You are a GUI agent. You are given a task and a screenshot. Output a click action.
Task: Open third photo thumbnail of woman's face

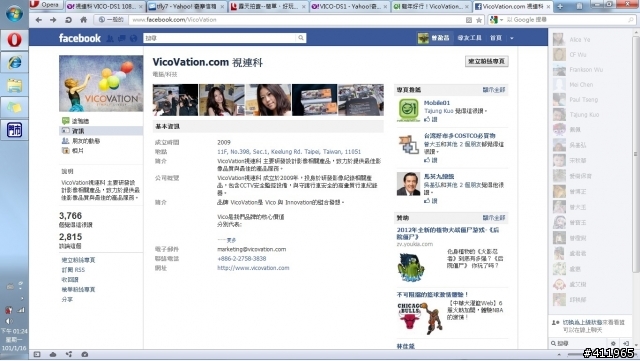coord(268,100)
